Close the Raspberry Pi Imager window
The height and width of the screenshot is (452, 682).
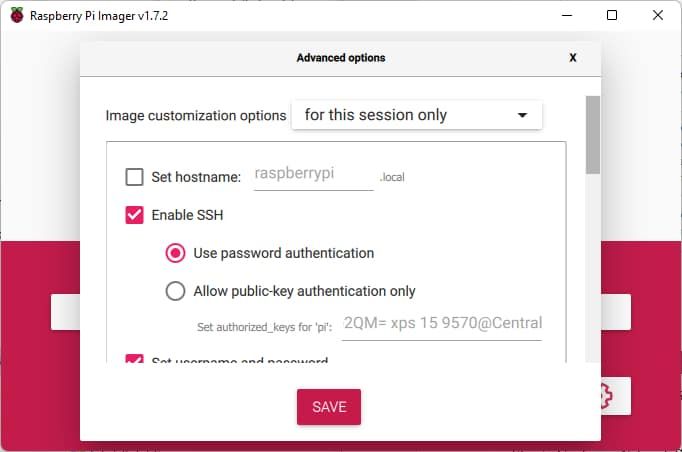(658, 15)
